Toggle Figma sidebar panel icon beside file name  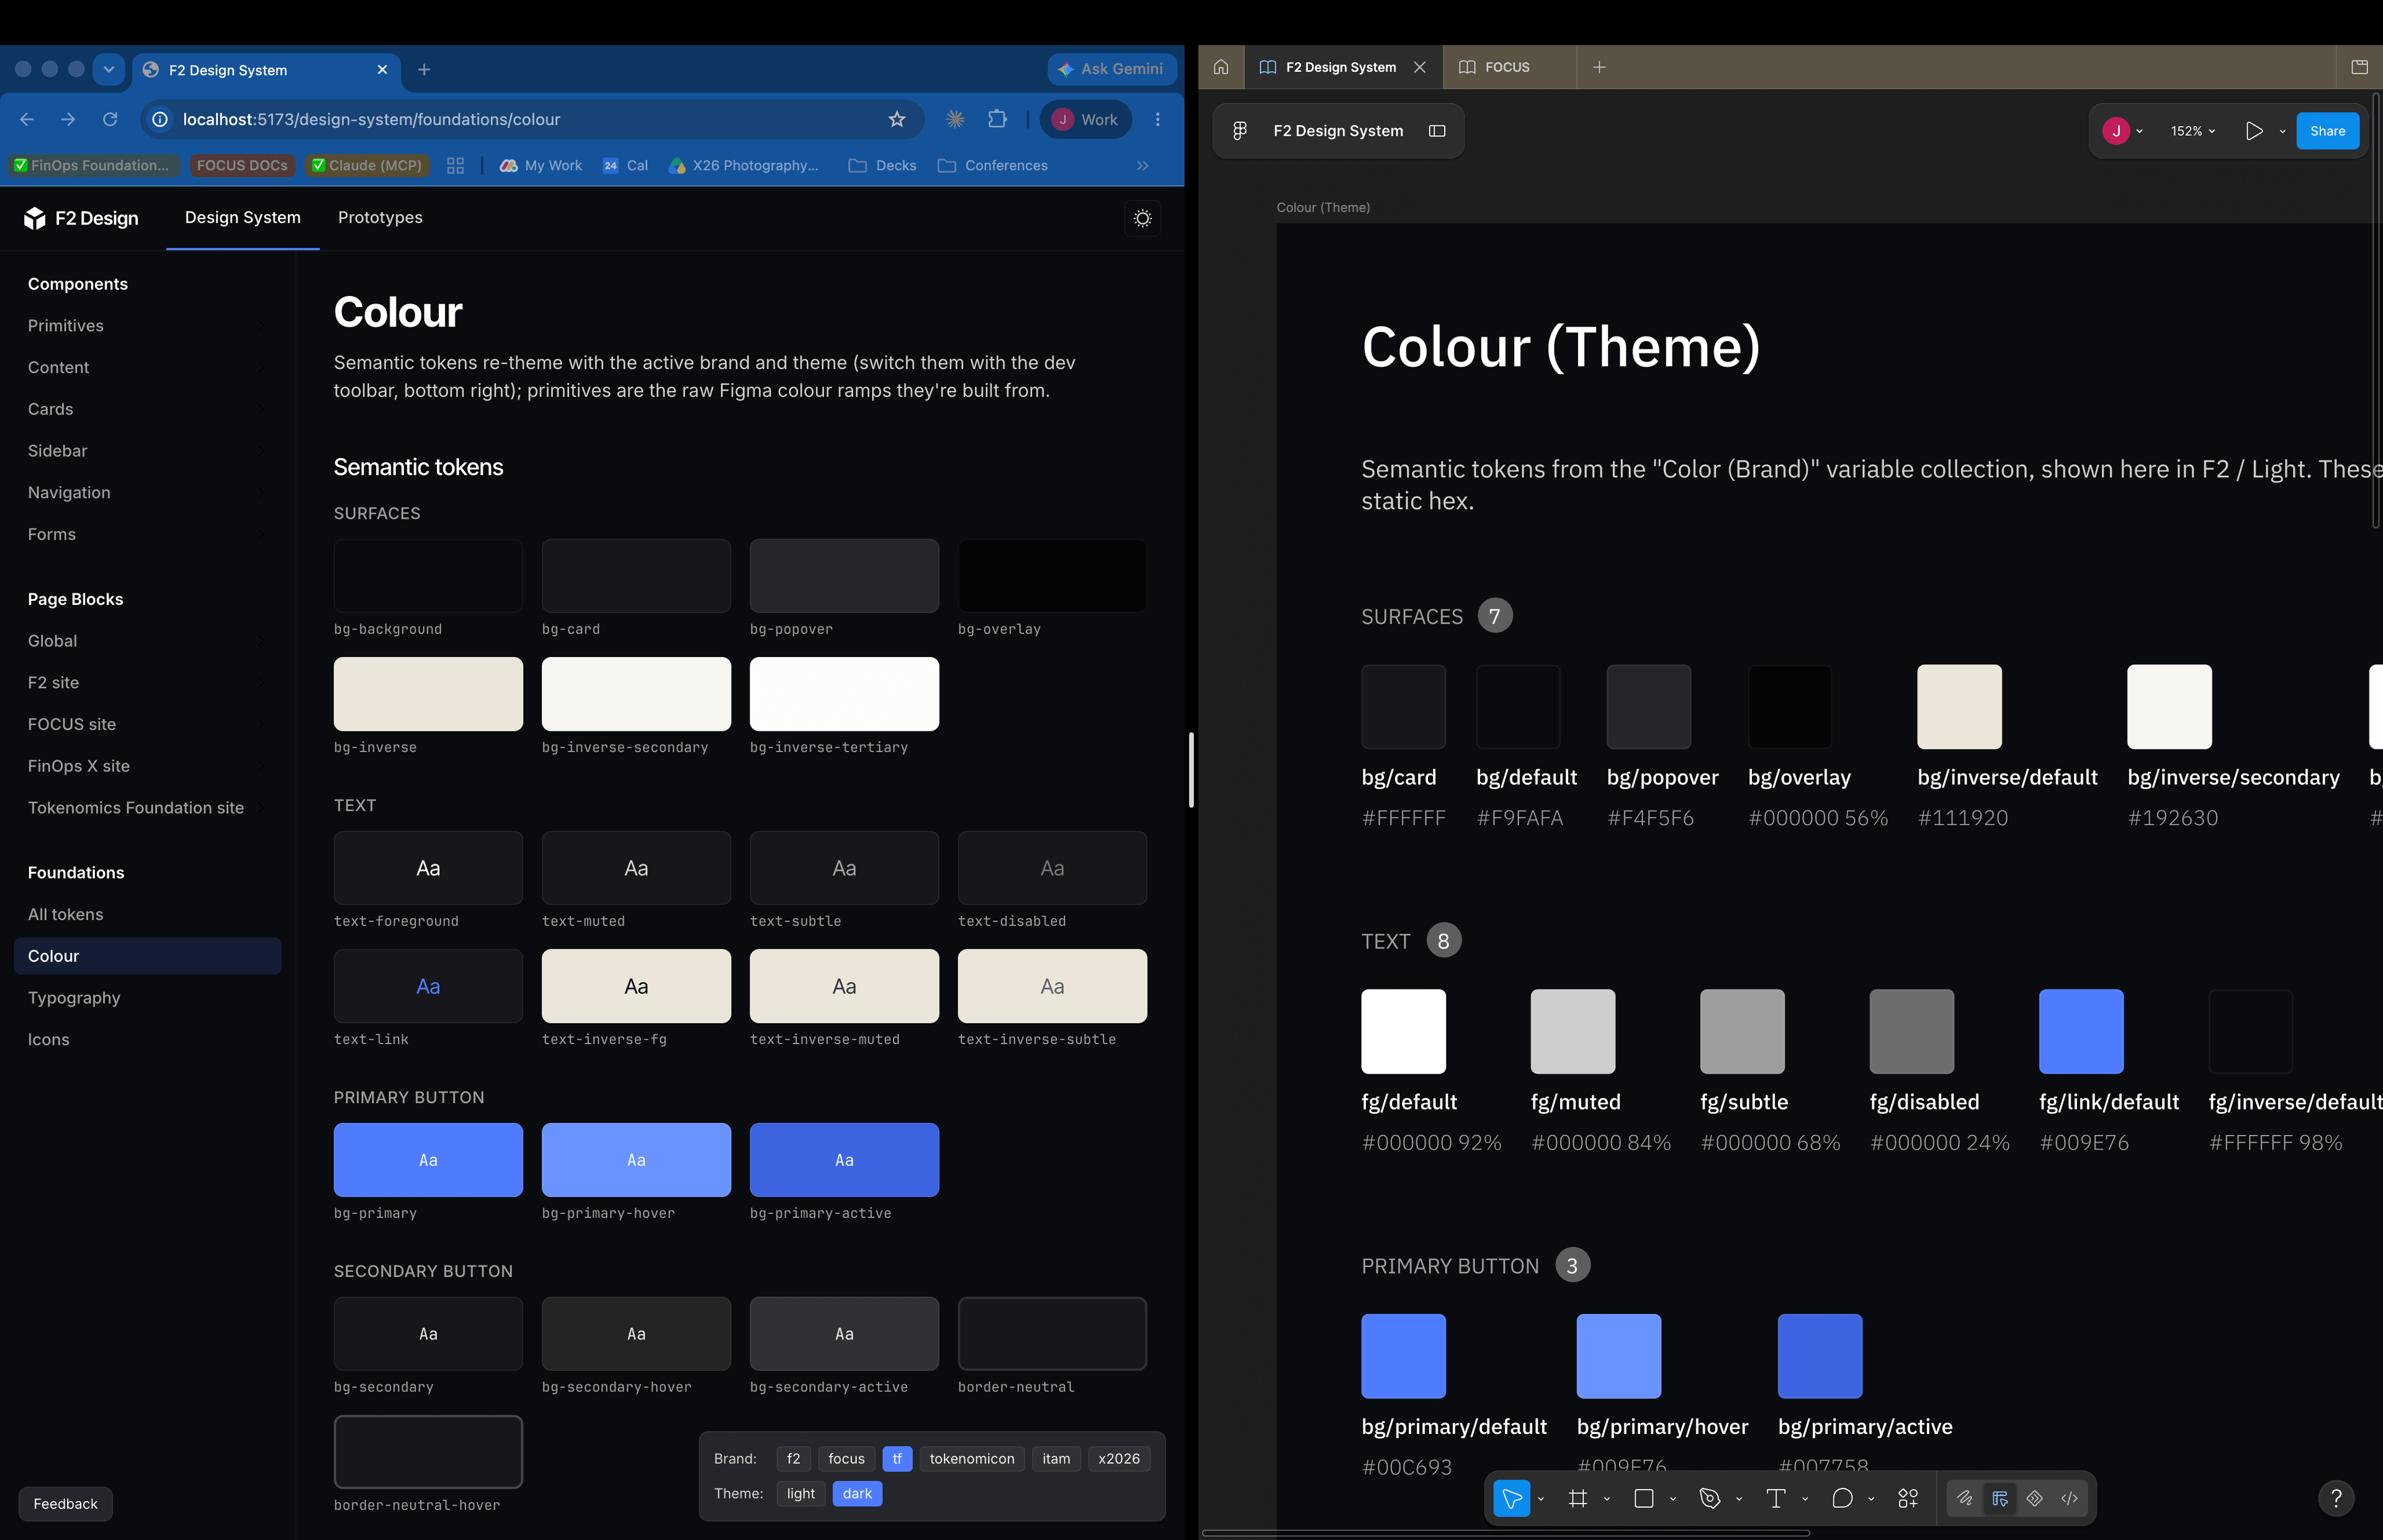click(x=1437, y=131)
